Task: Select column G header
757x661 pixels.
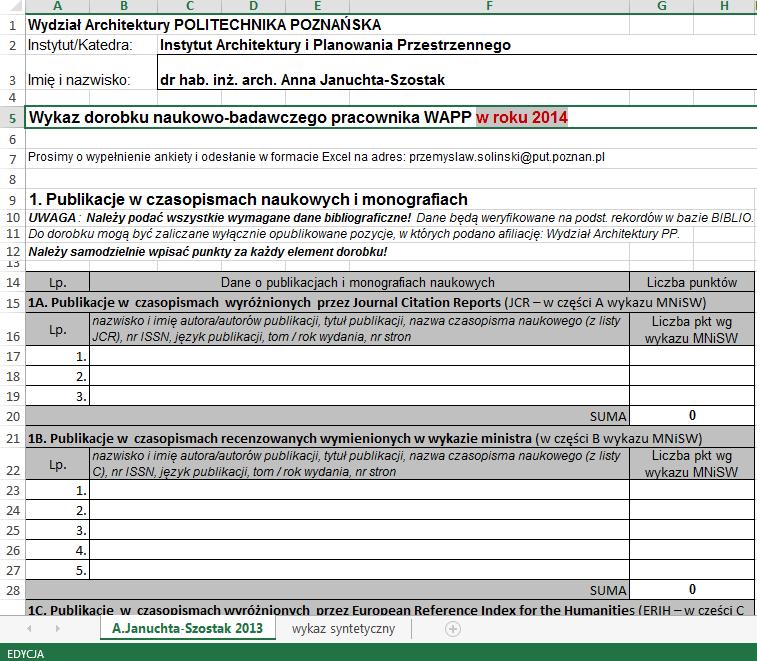Action: tap(661, 6)
